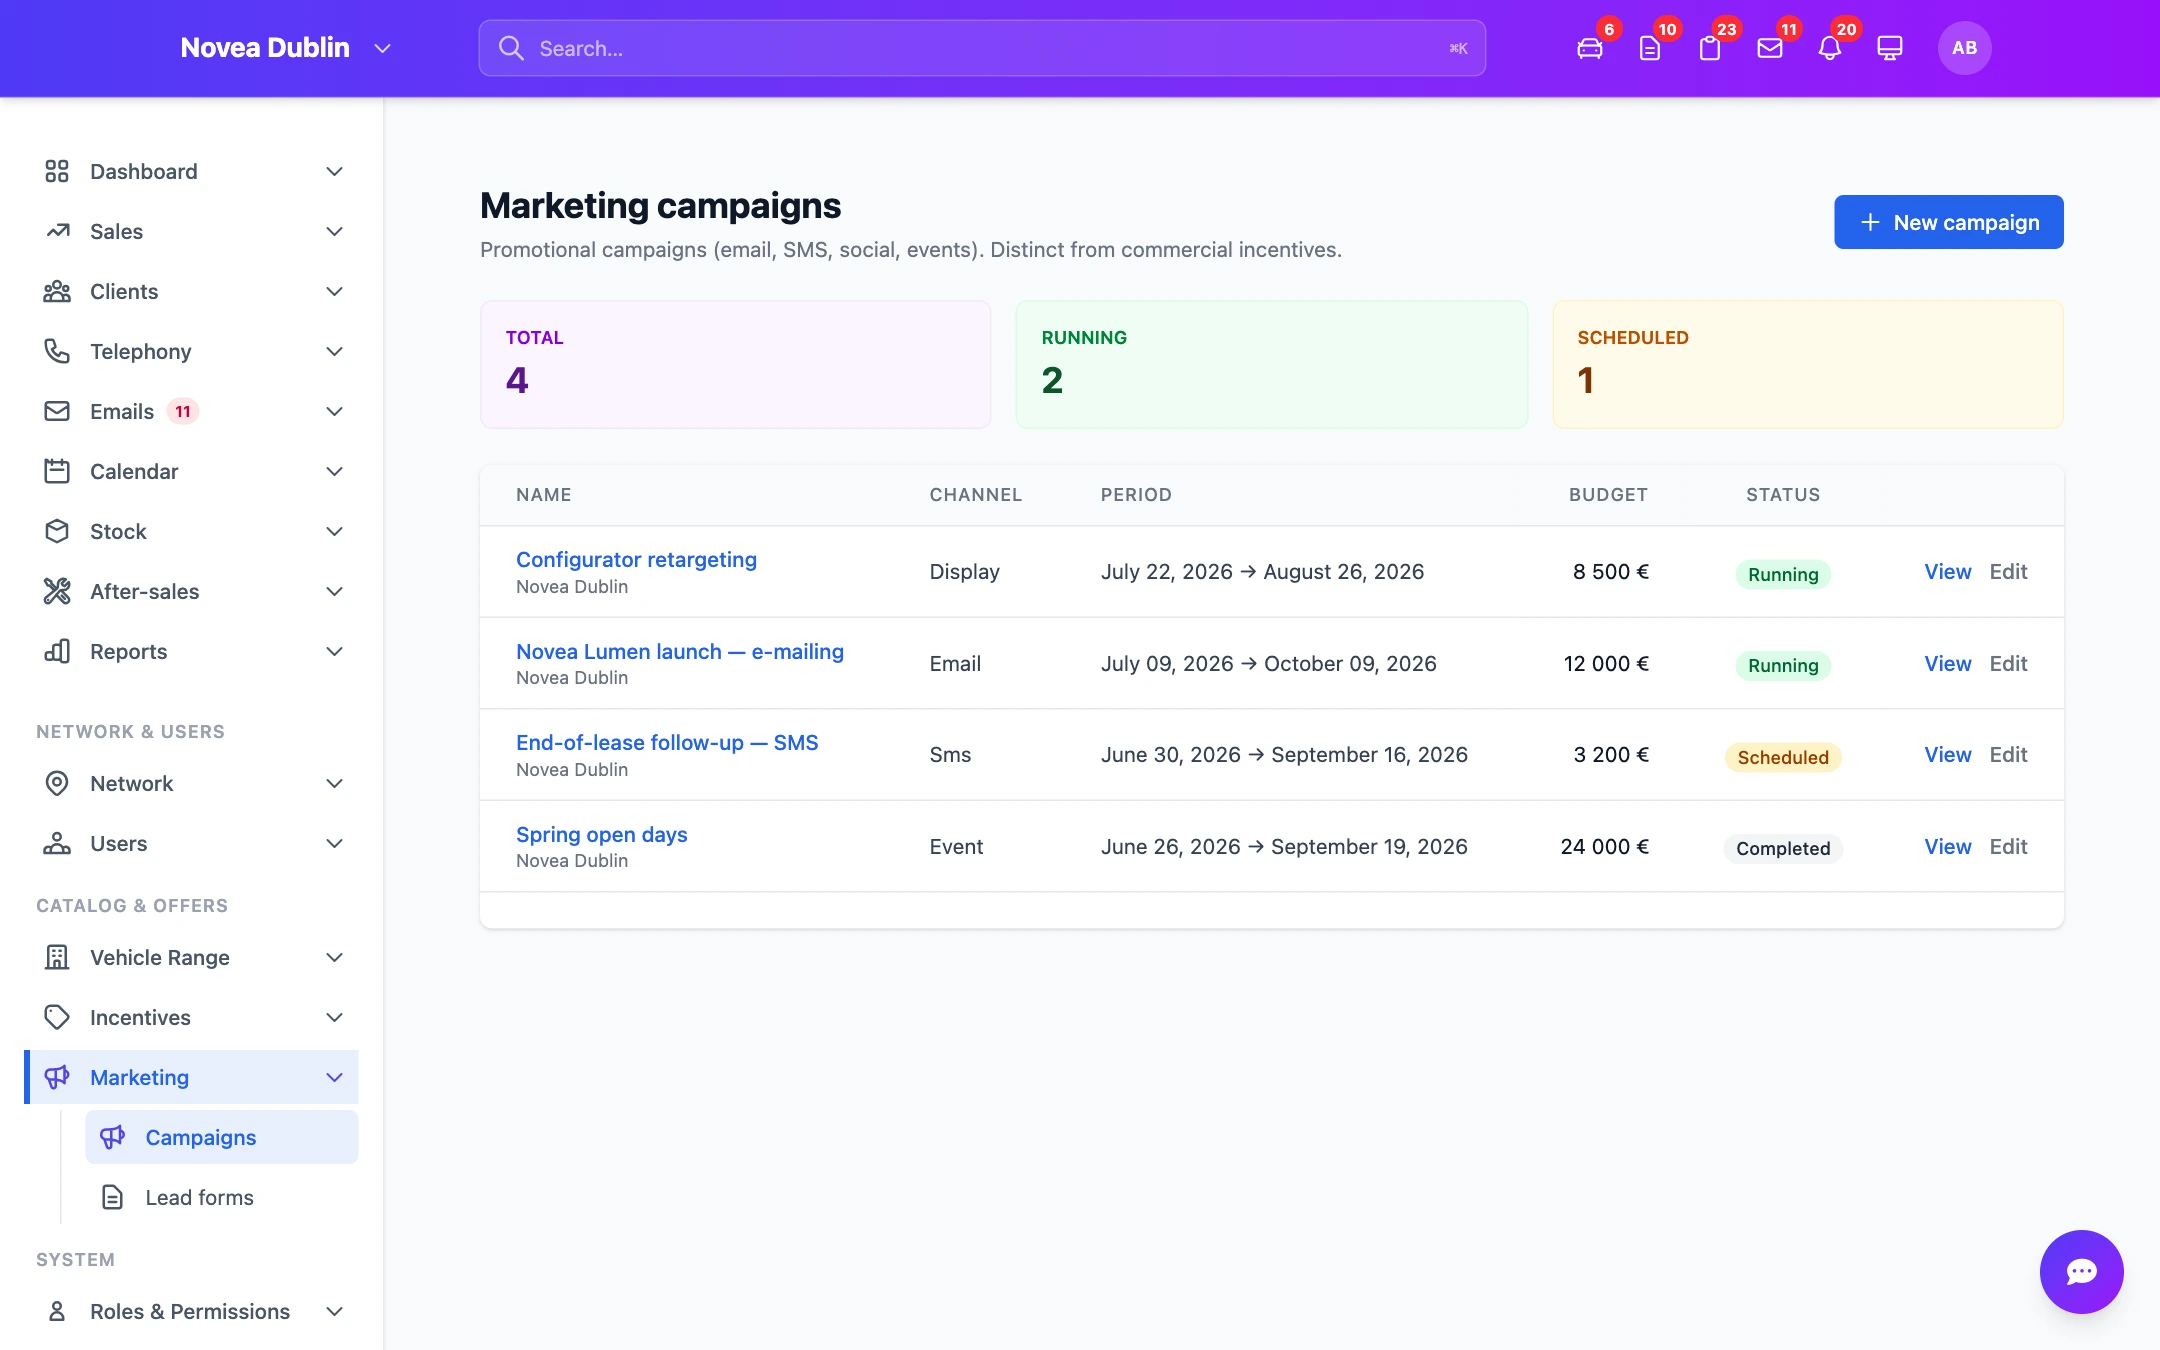The height and width of the screenshot is (1350, 2160).
Task: Click the Clients people icon
Action: tap(57, 291)
